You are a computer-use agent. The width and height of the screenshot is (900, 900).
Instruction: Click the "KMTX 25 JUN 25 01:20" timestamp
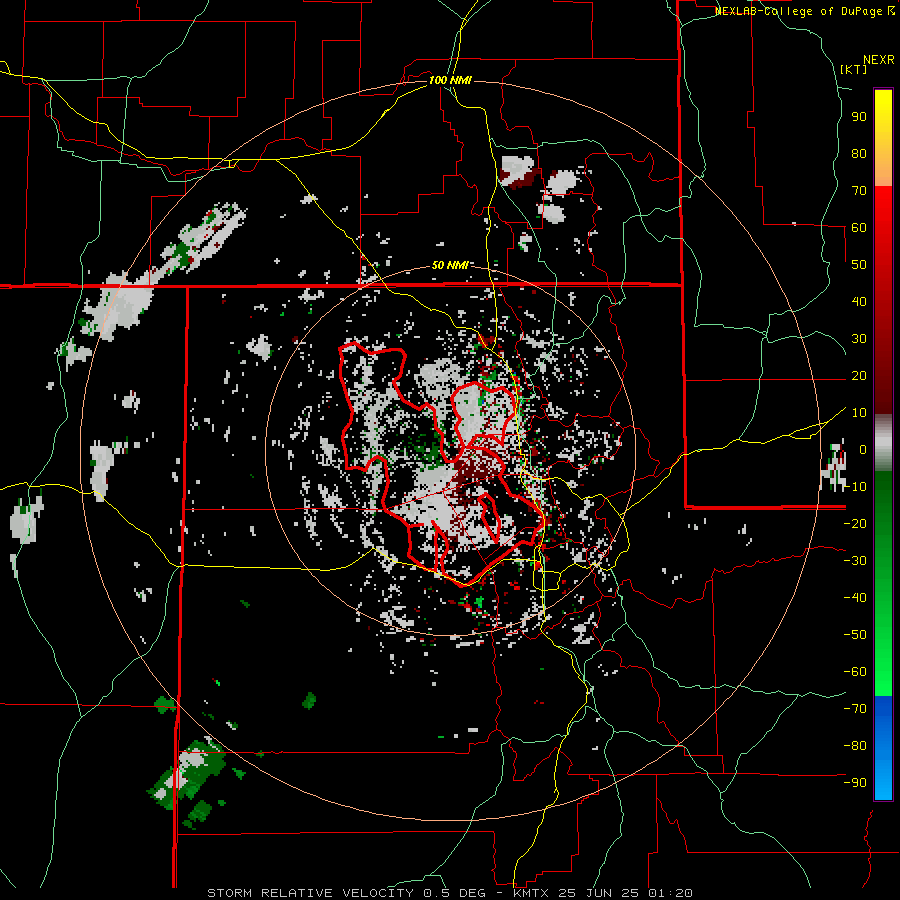coord(603,893)
